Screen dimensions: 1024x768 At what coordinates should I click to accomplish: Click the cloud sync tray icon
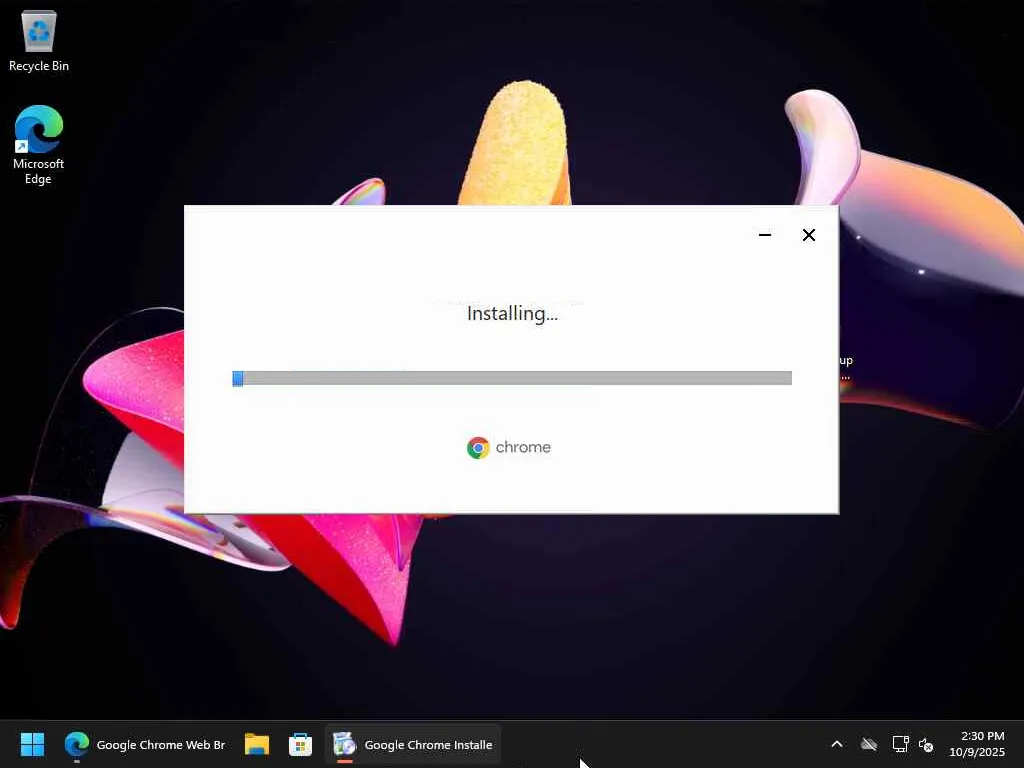pyautogui.click(x=869, y=744)
